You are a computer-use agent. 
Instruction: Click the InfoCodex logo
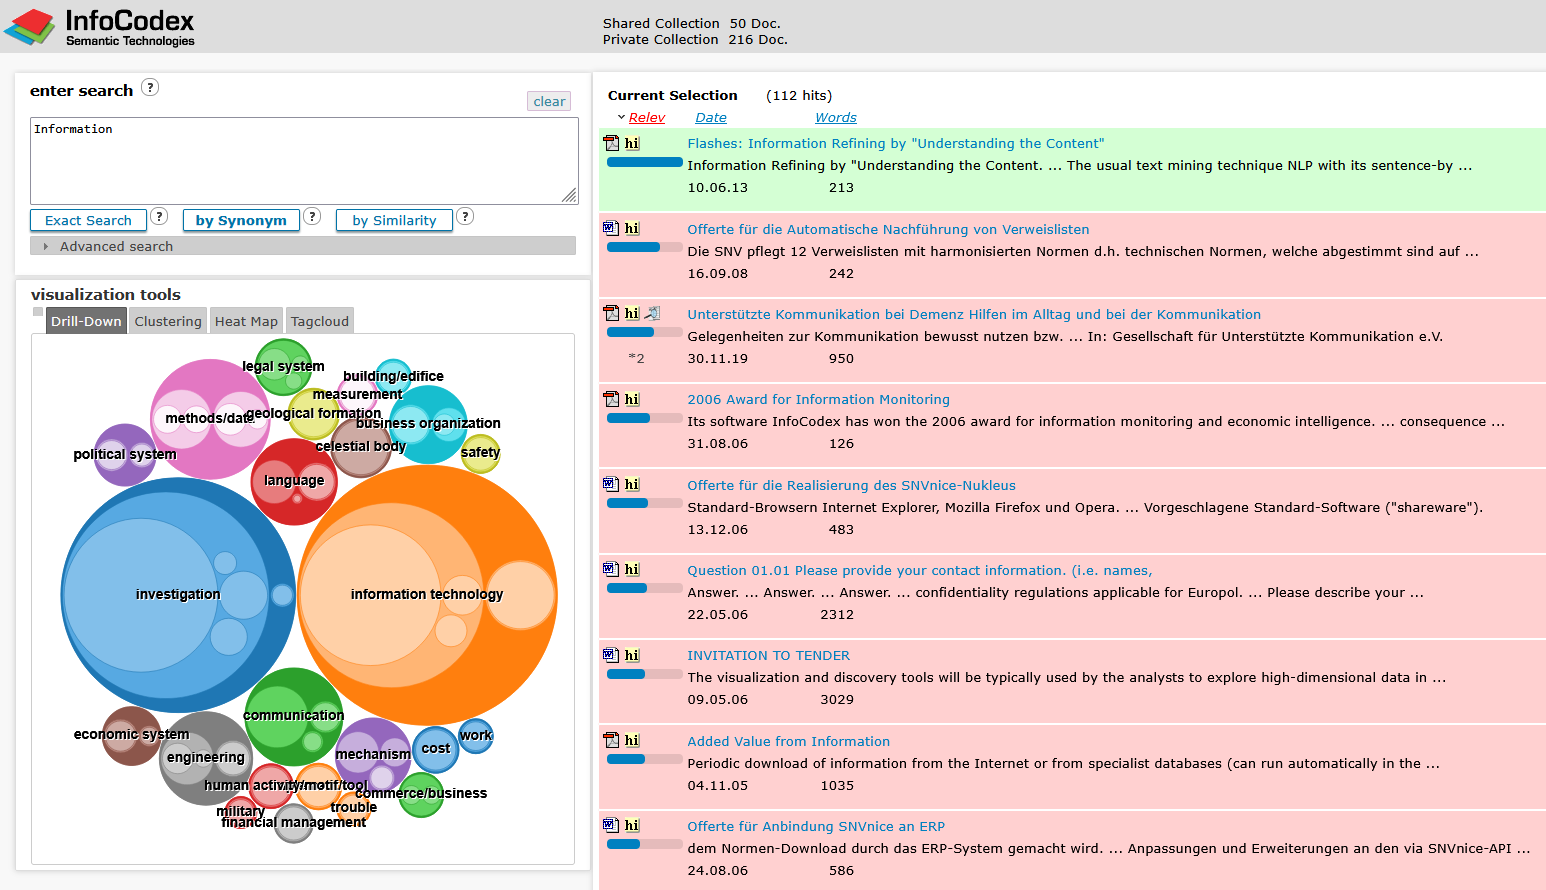tap(100, 27)
